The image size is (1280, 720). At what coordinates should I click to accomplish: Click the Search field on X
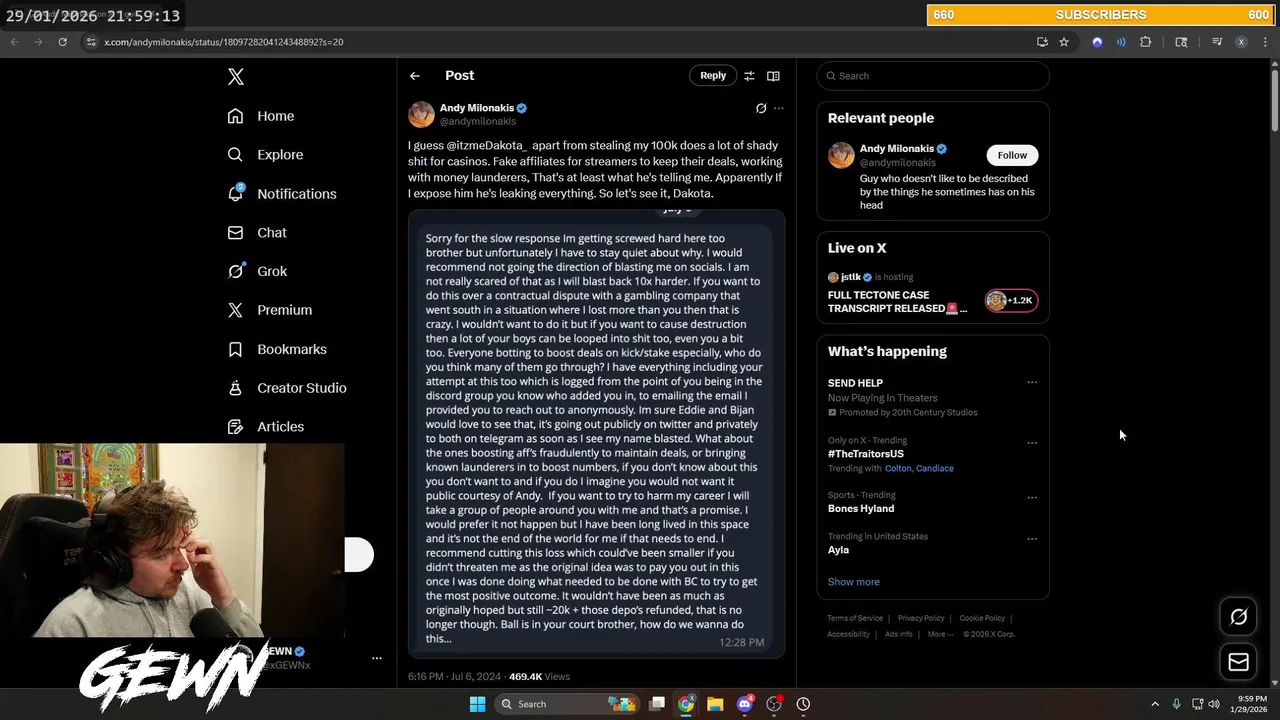pyautogui.click(x=933, y=76)
